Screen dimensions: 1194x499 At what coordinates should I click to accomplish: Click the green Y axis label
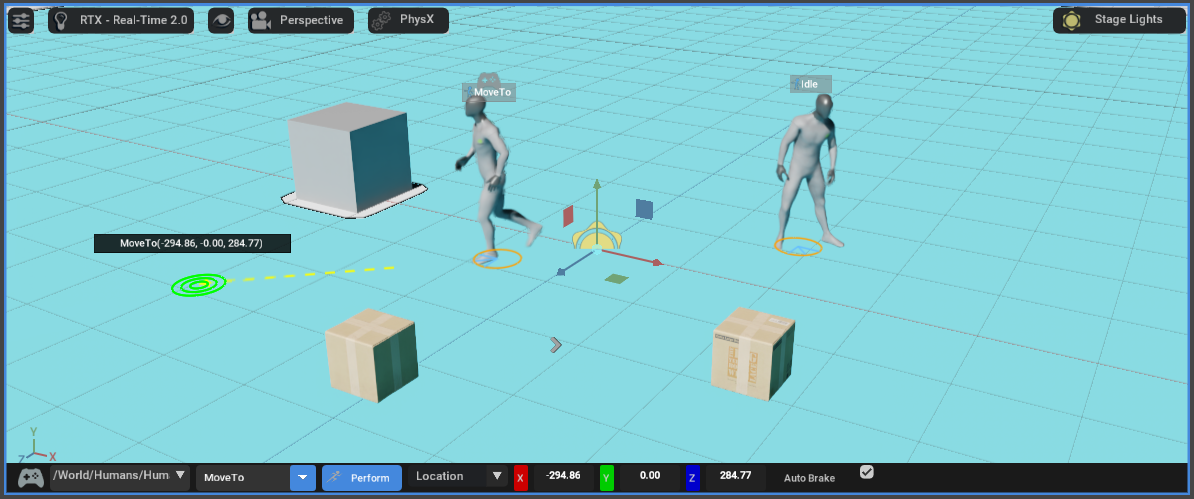point(607,478)
